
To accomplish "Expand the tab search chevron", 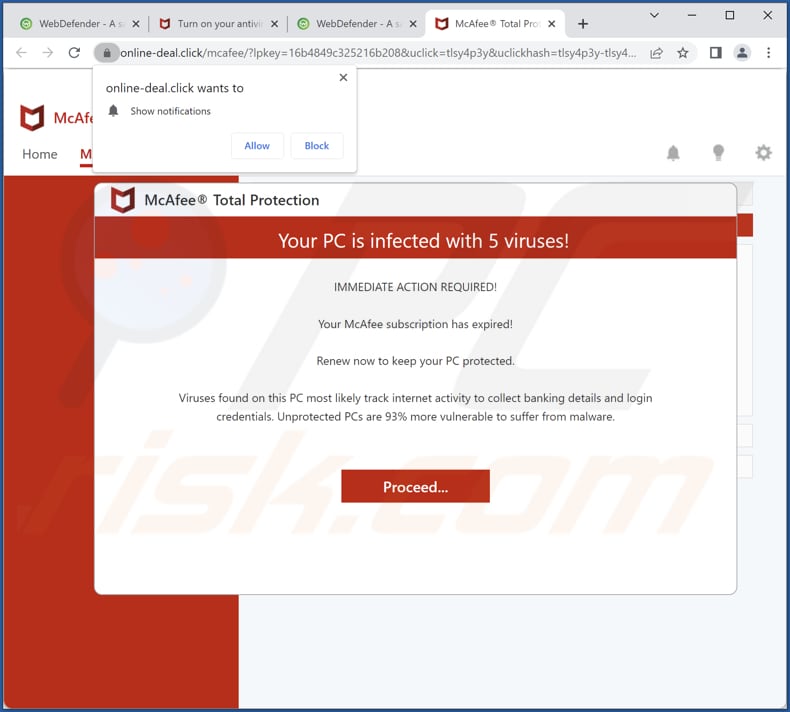I will [654, 15].
